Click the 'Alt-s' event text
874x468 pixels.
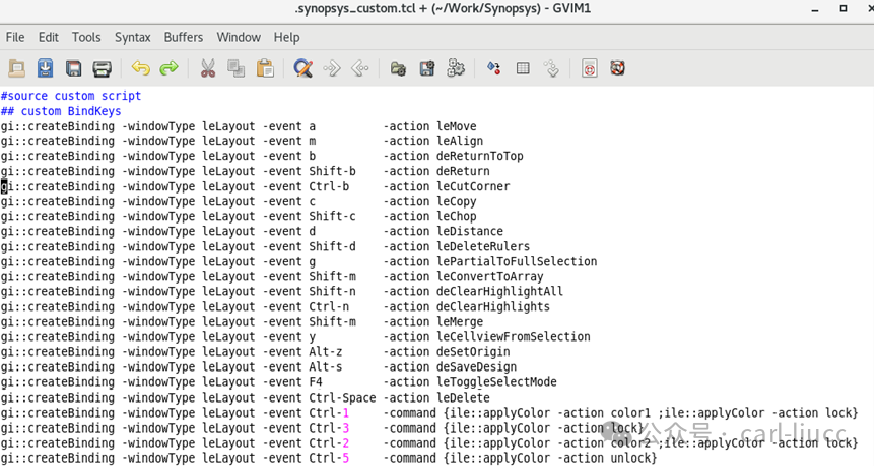[x=326, y=367]
